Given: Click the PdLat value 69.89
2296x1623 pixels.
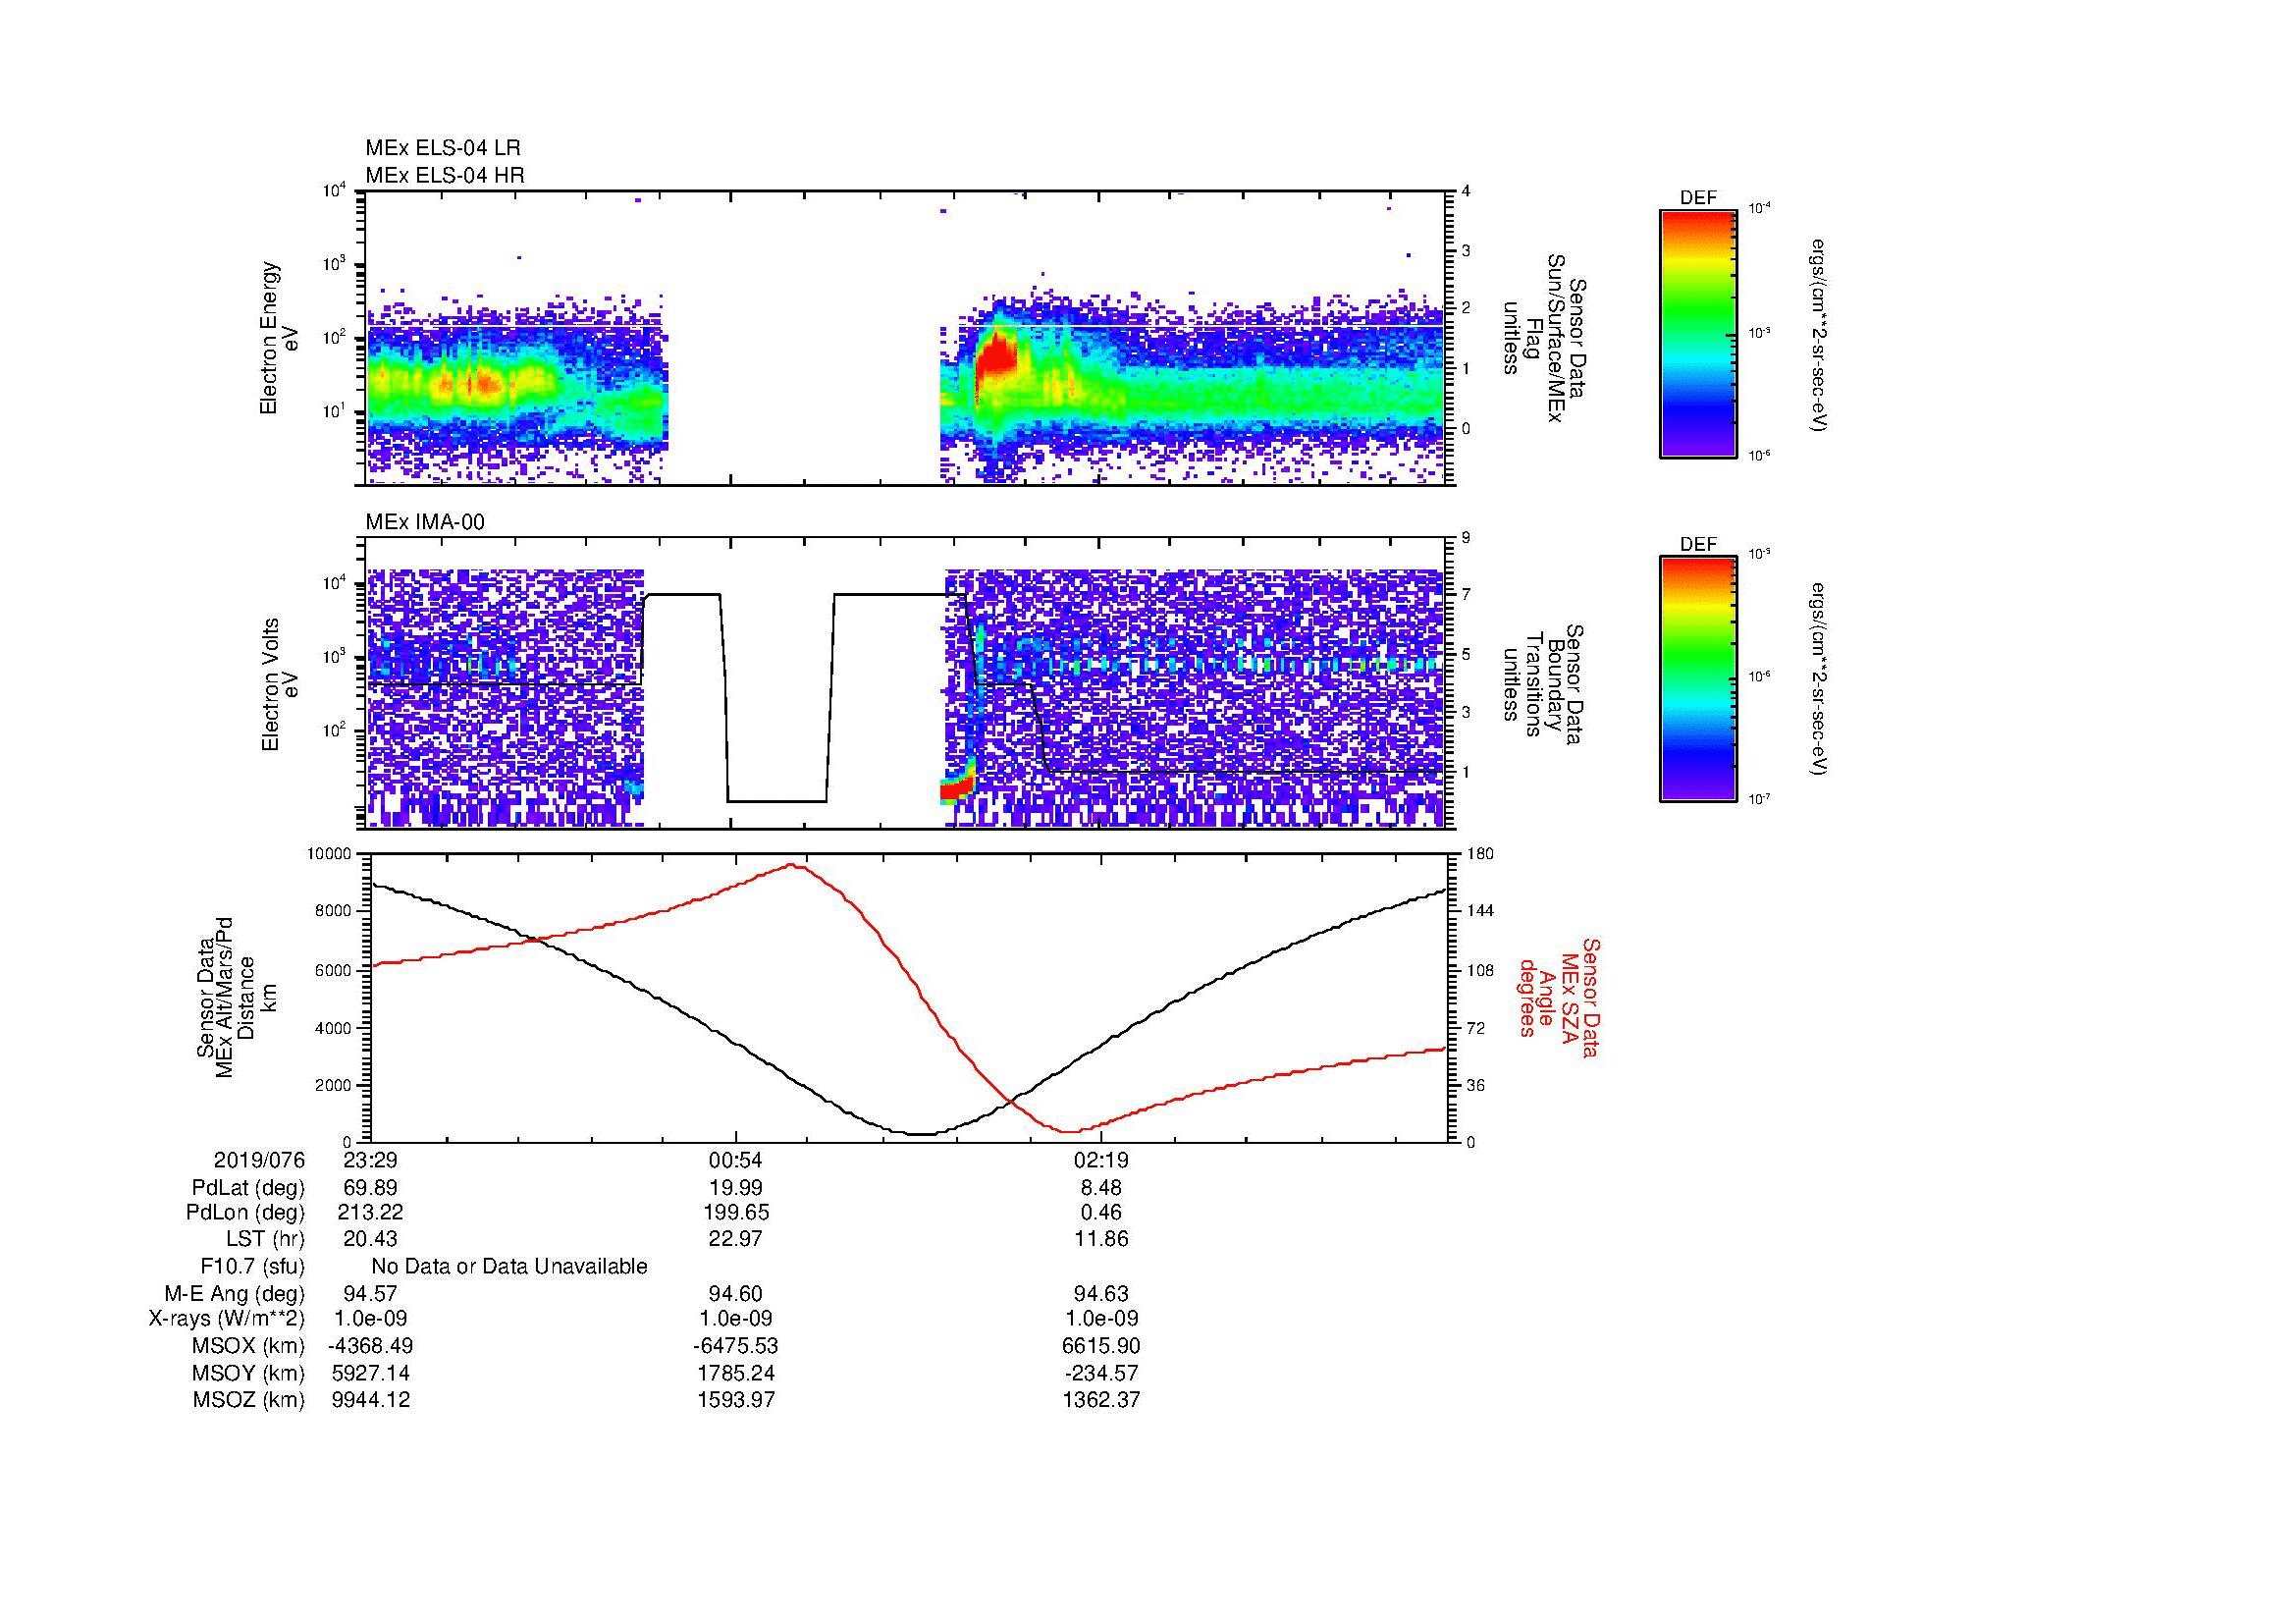Looking at the screenshot, I should pos(370,1188).
